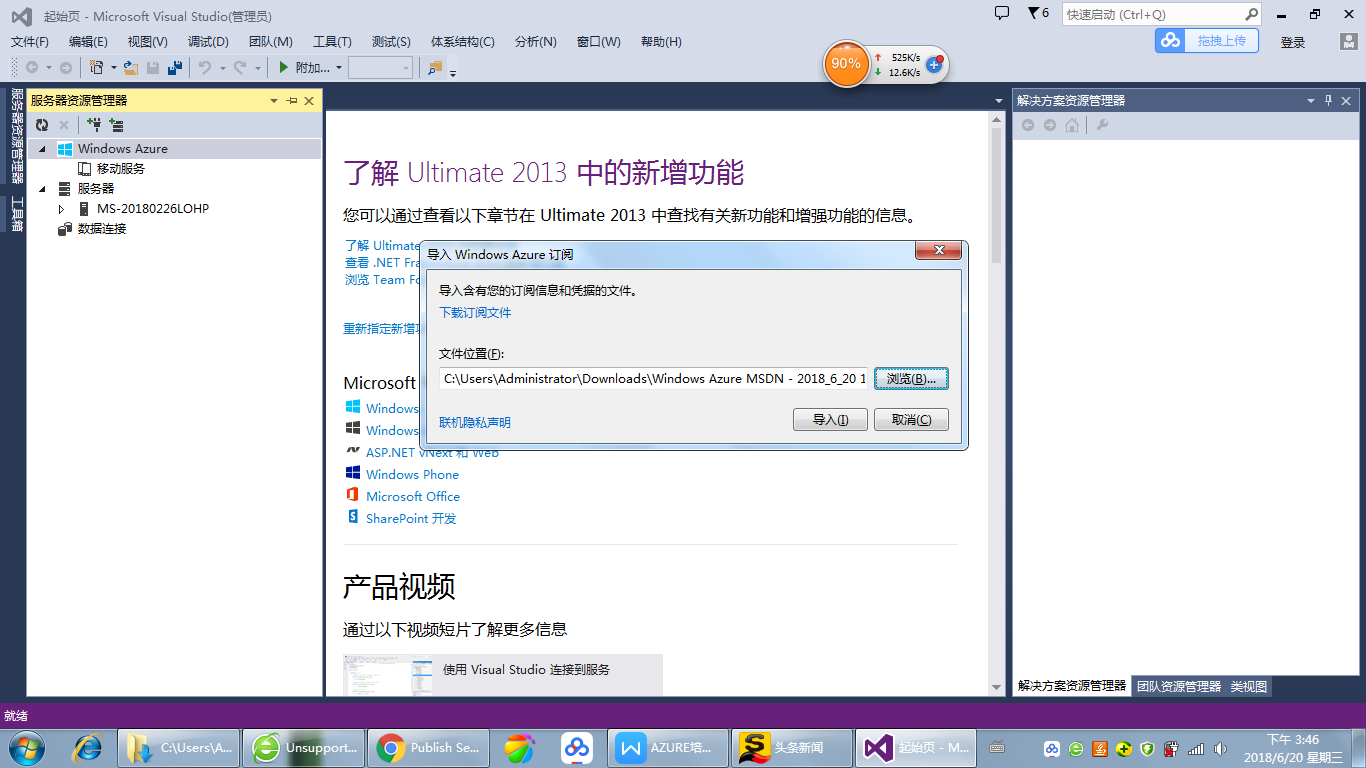Open the document tab list dropdown arrow
The width and height of the screenshot is (1366, 768).
coord(998,101)
